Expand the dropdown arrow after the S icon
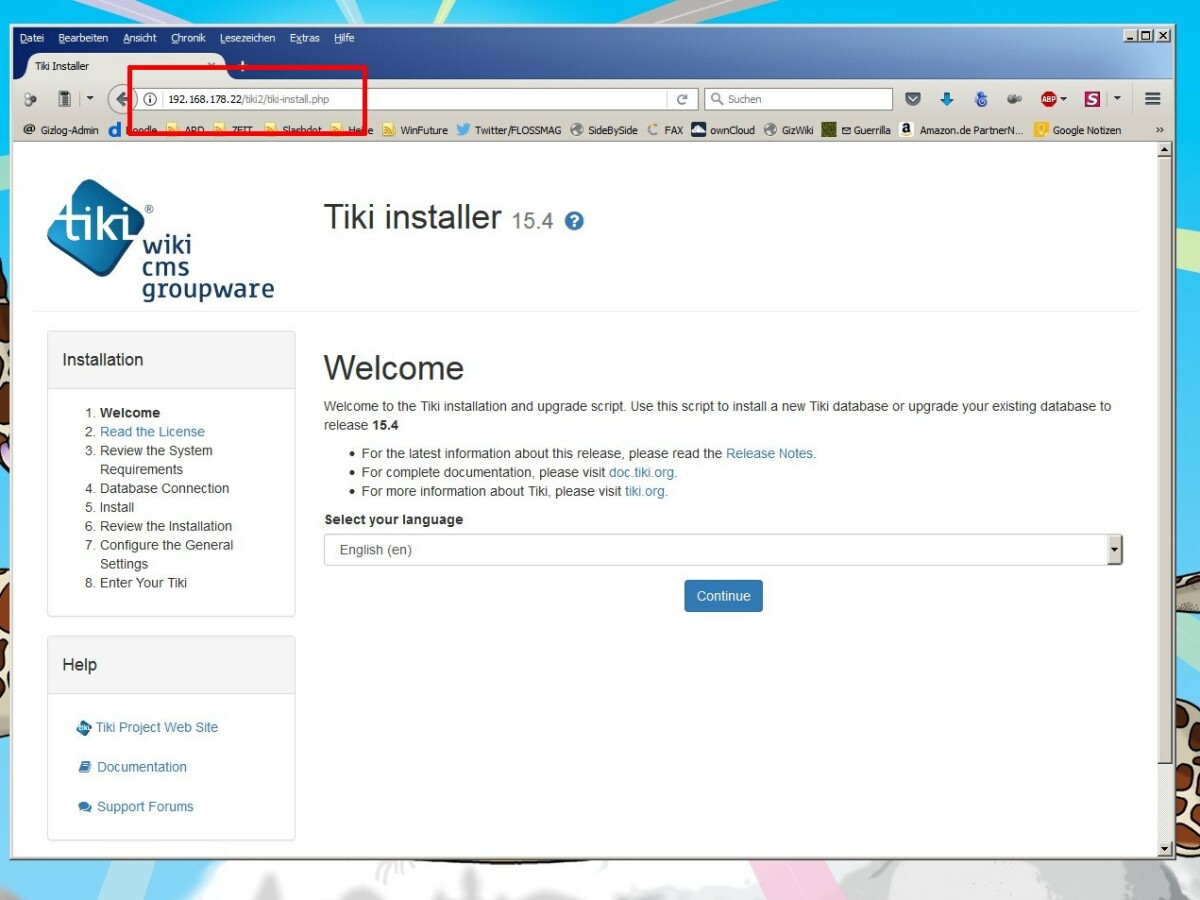1200x900 pixels. (1117, 99)
